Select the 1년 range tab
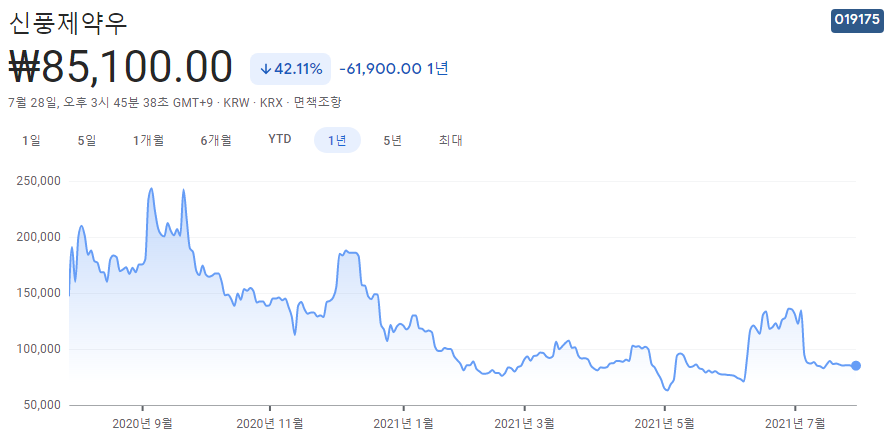The height and width of the screenshot is (444, 893). point(338,140)
